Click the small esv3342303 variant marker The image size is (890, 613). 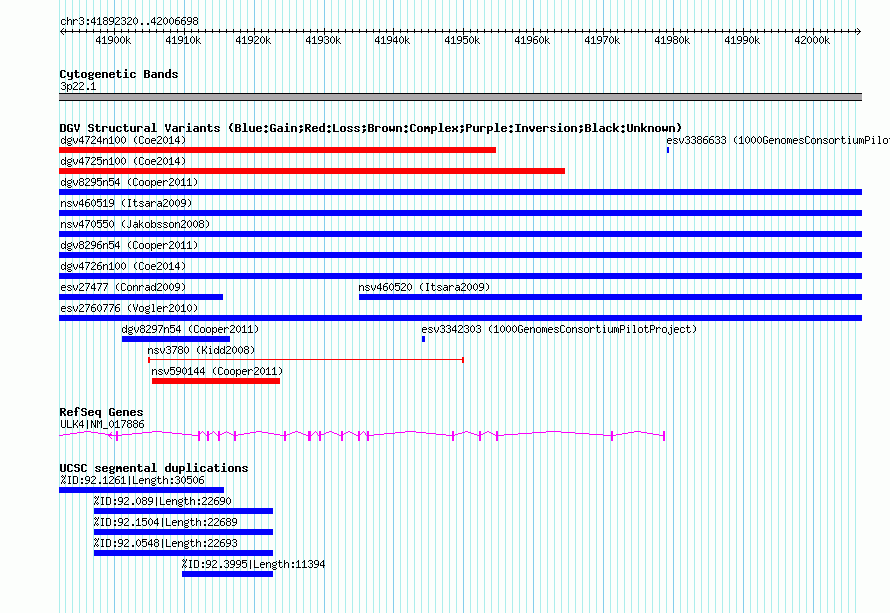(x=423, y=339)
